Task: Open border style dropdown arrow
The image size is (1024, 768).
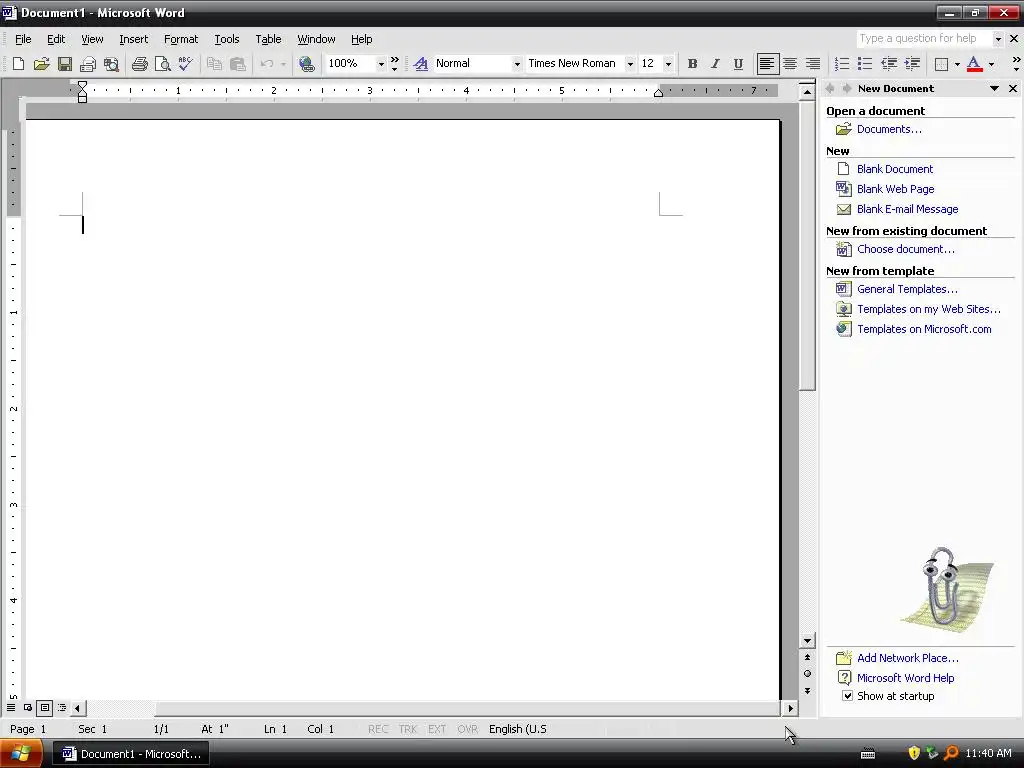Action: coord(957,64)
